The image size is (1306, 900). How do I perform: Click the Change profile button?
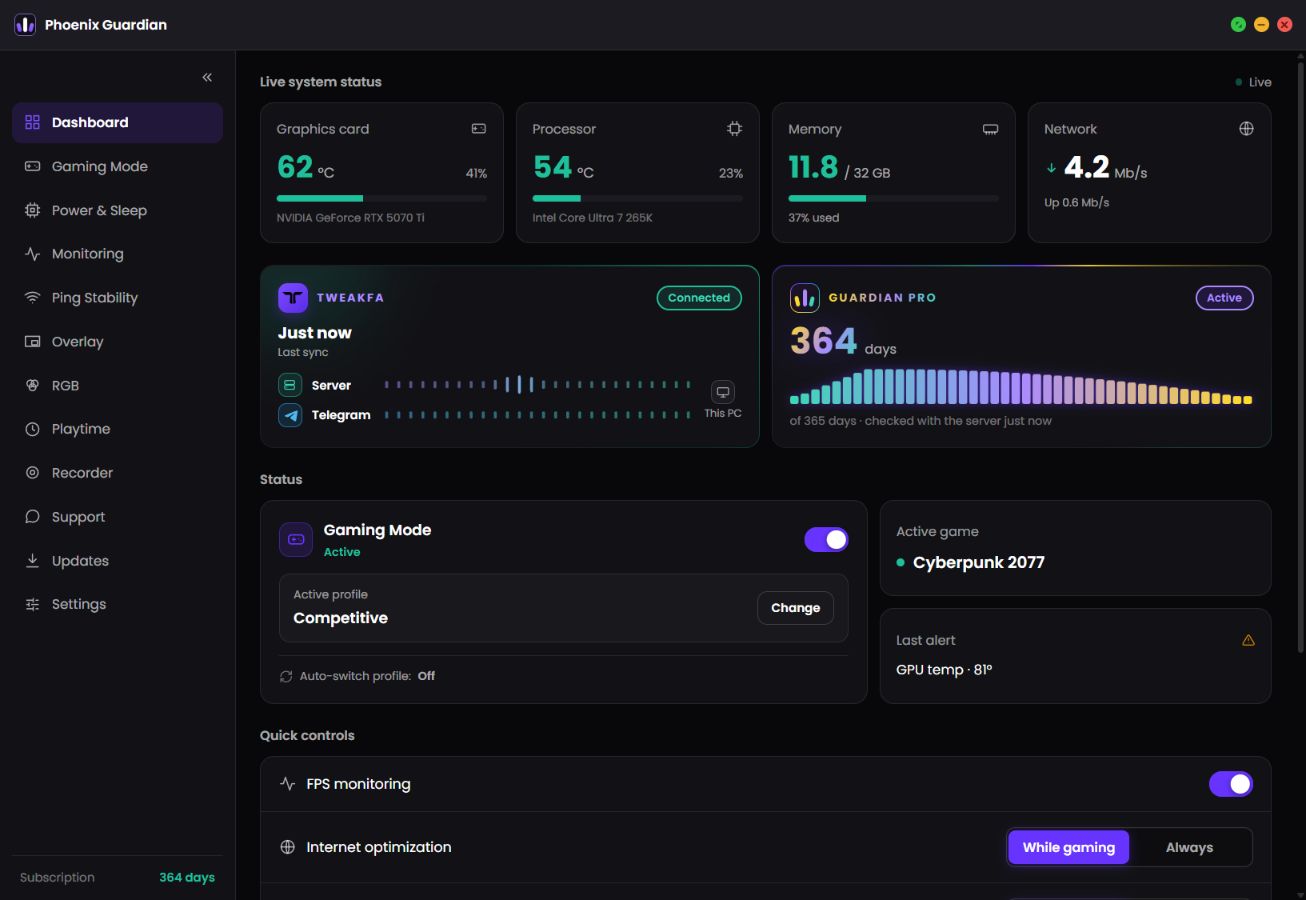pyautogui.click(x=795, y=608)
